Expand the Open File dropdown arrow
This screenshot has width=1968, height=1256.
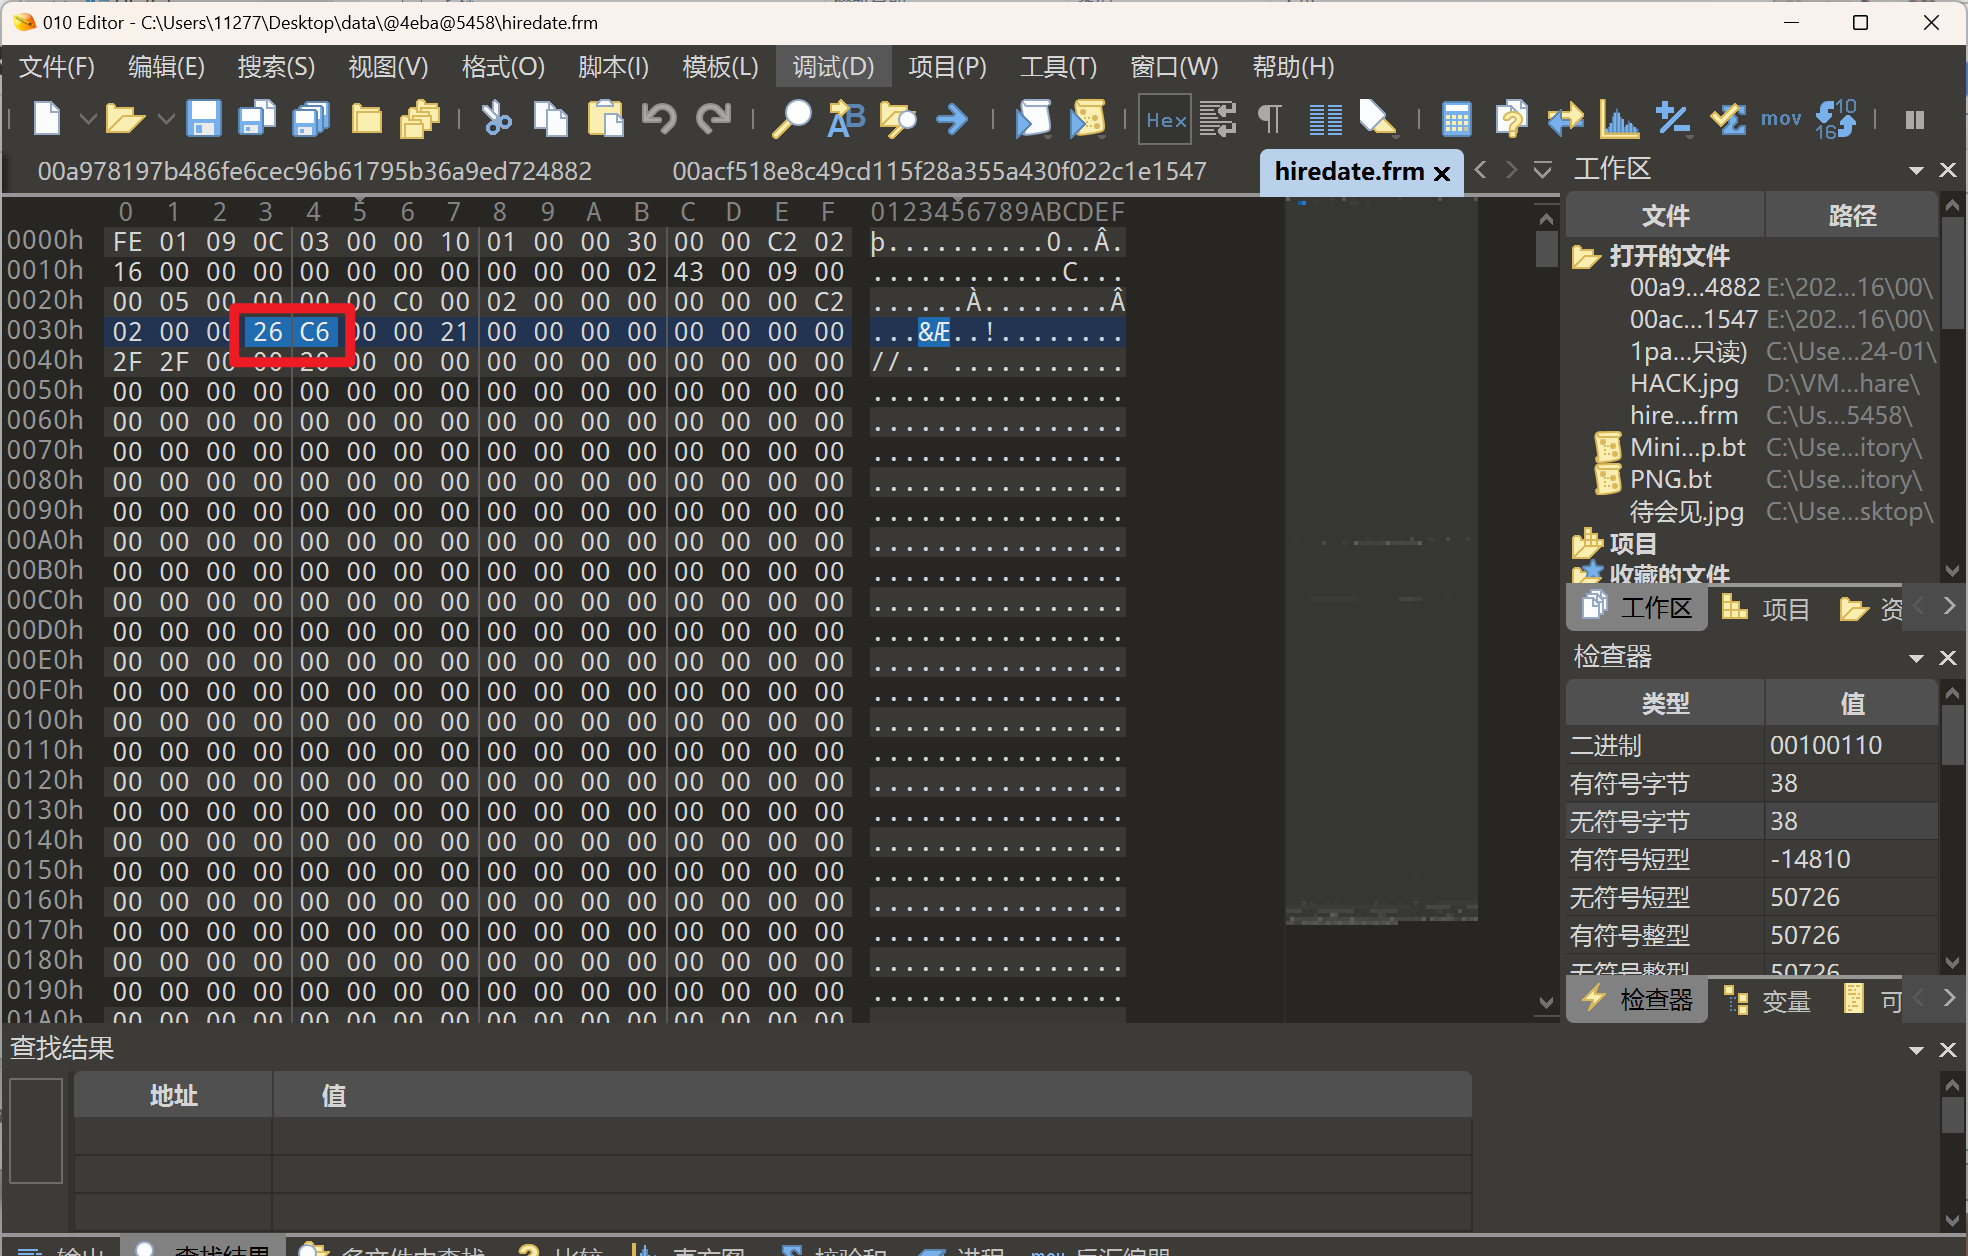[166, 120]
